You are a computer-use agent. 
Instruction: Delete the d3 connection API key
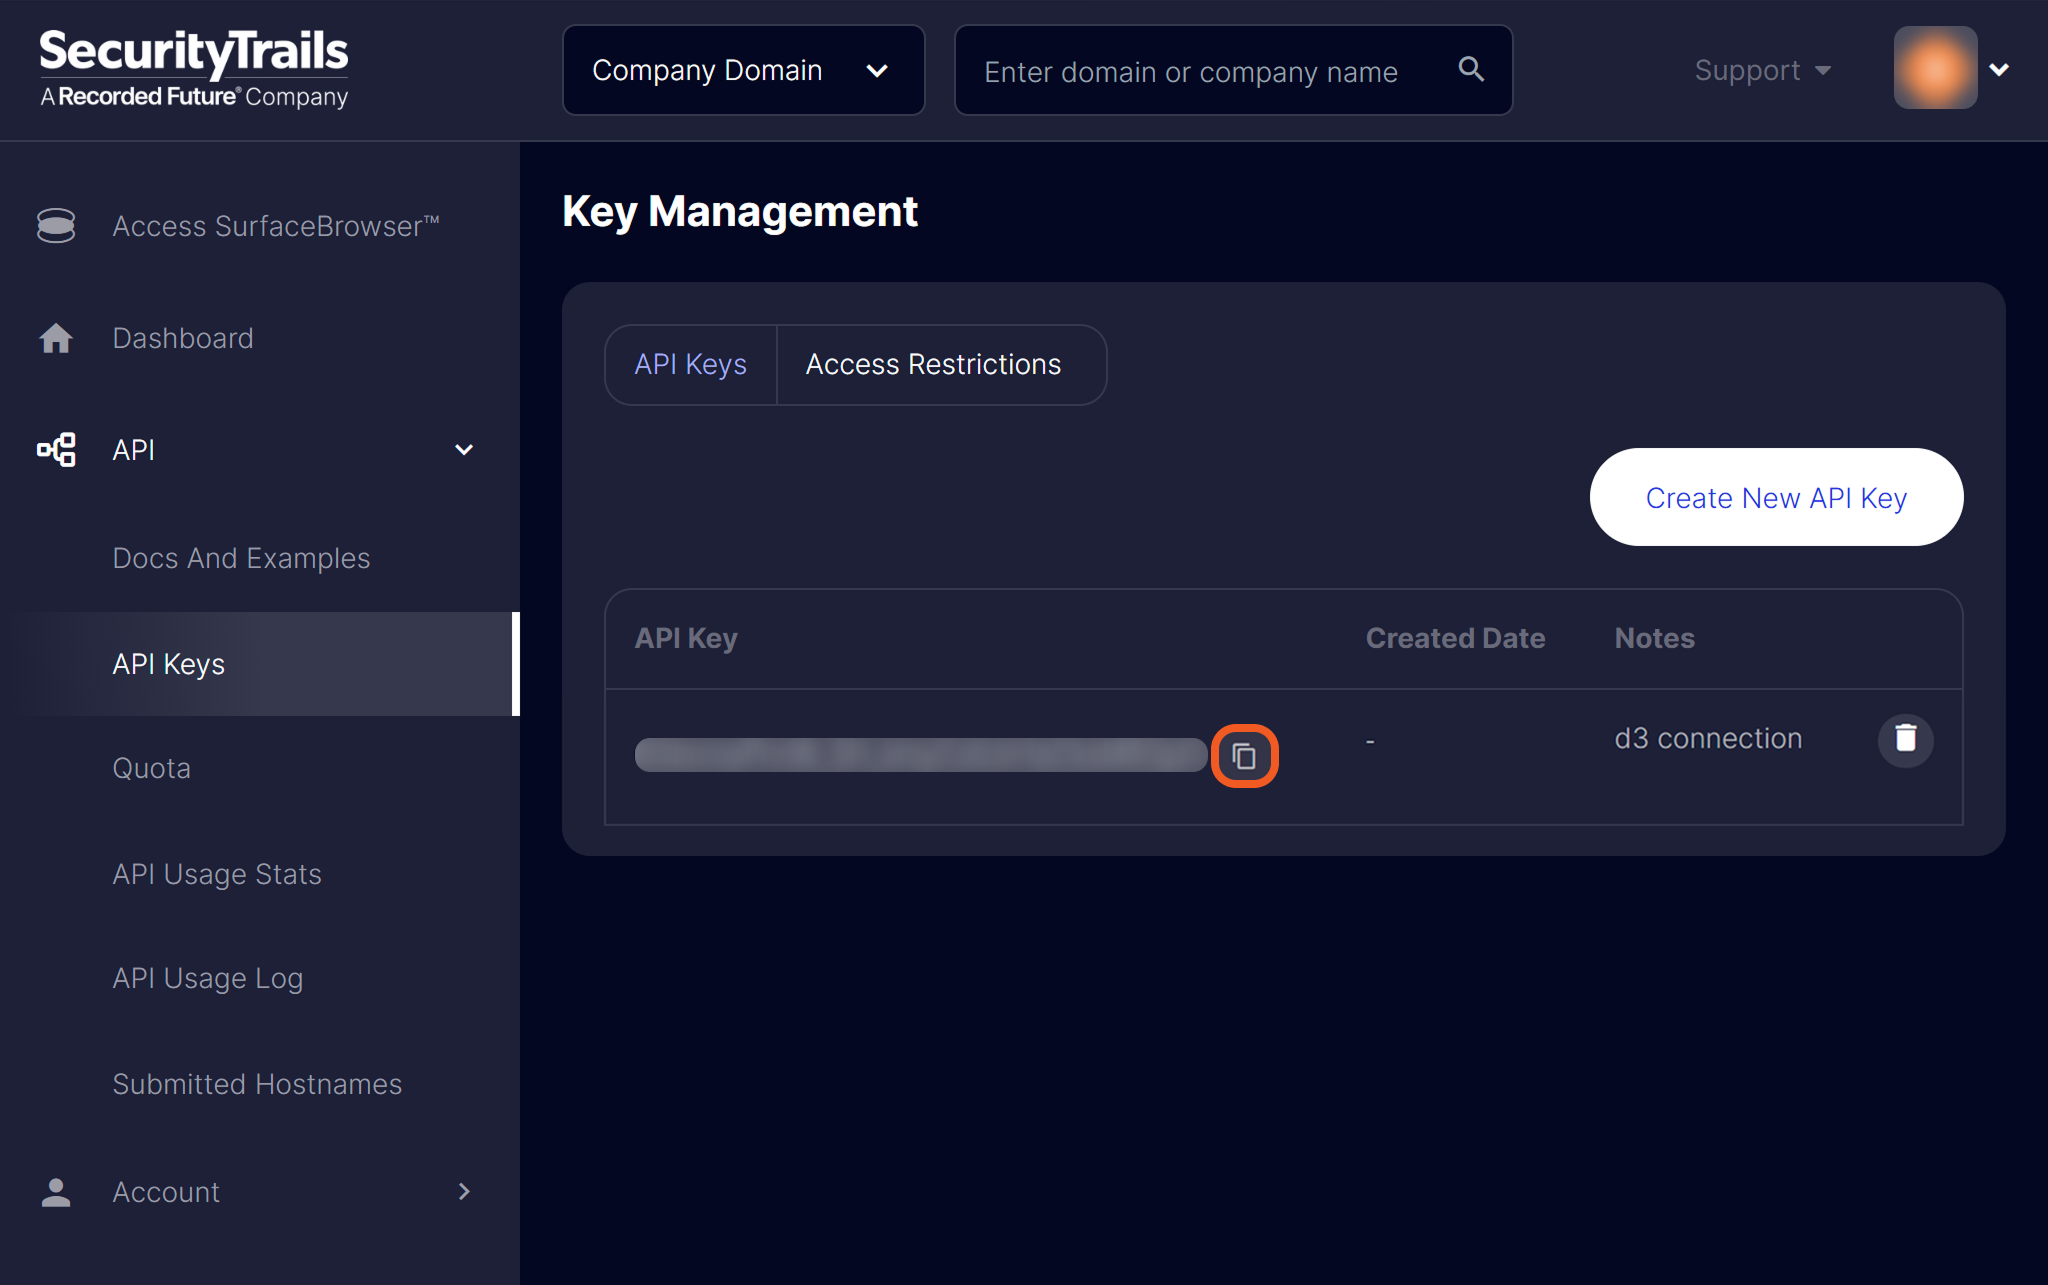1905,739
